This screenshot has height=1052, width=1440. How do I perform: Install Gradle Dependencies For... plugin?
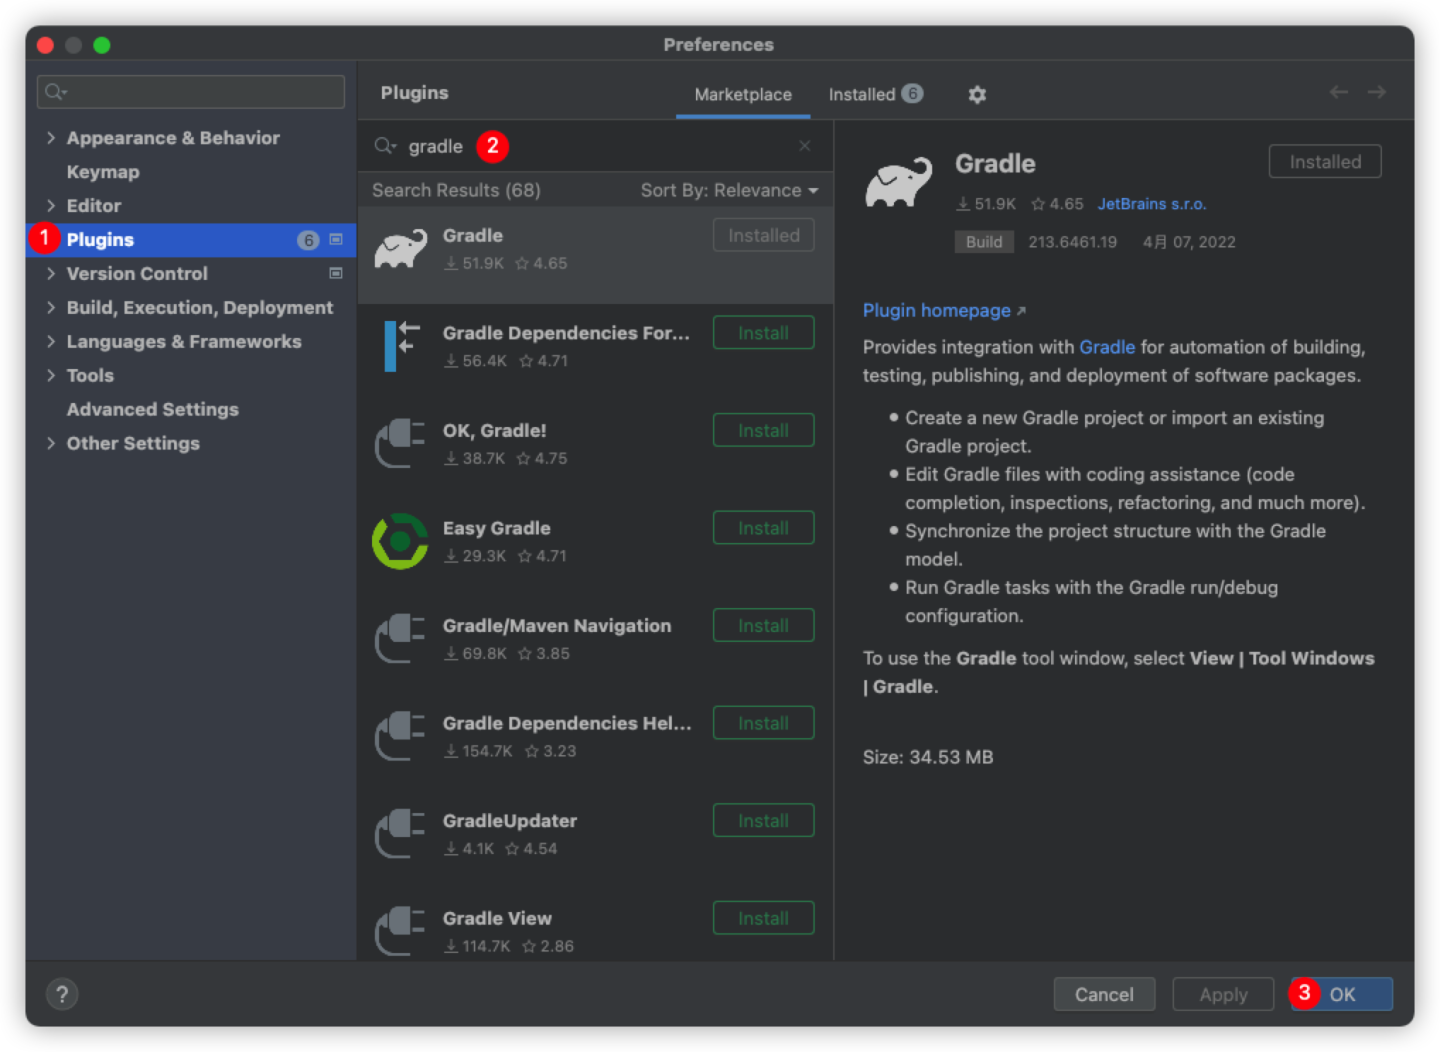coord(763,333)
